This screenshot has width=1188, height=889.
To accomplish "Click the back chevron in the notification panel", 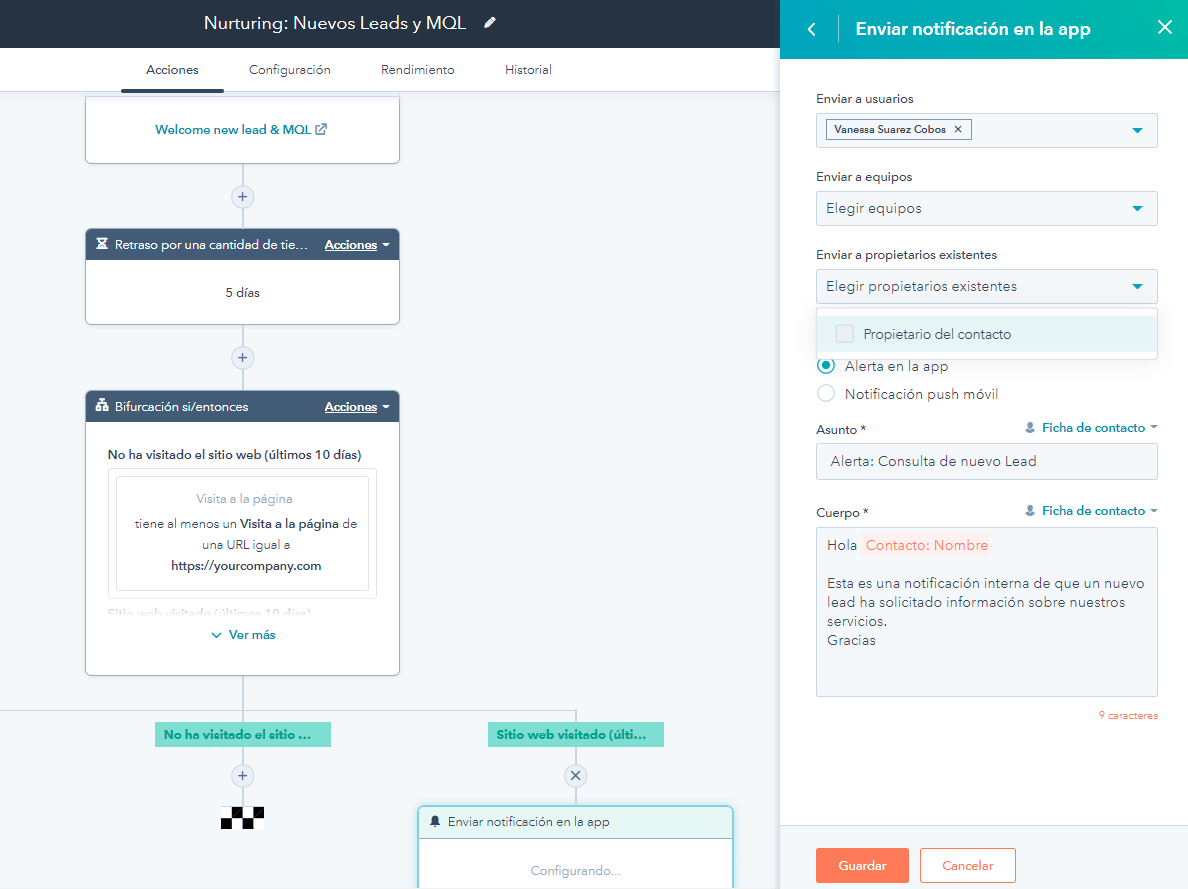I will click(811, 29).
